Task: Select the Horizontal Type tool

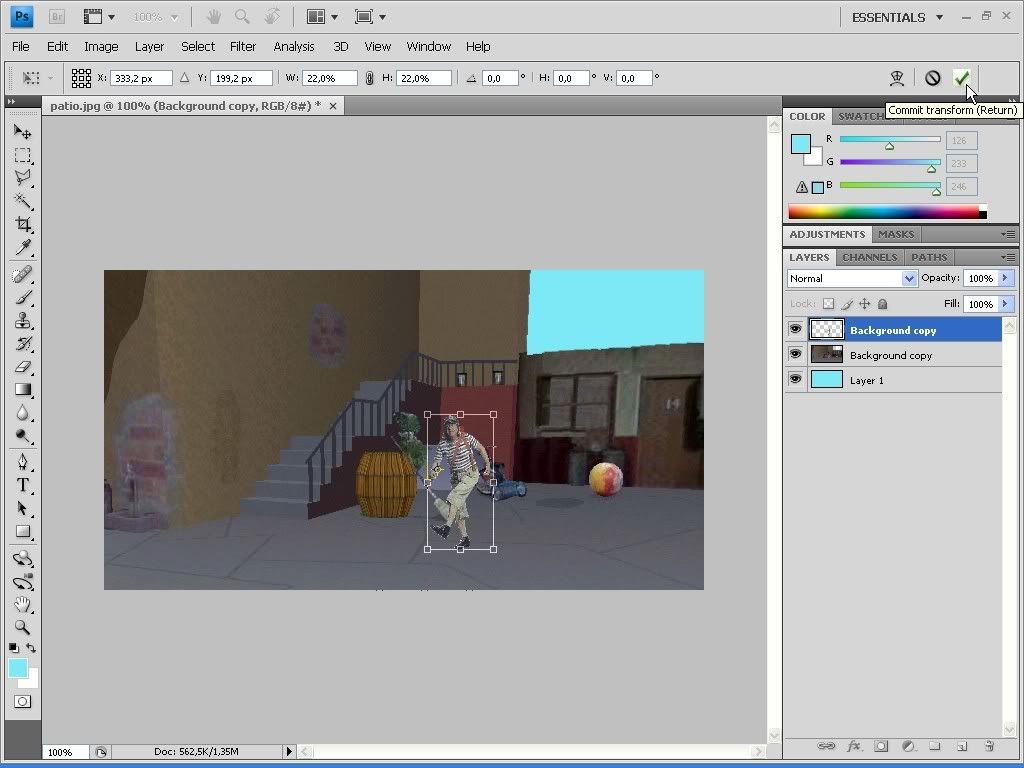Action: (x=22, y=485)
